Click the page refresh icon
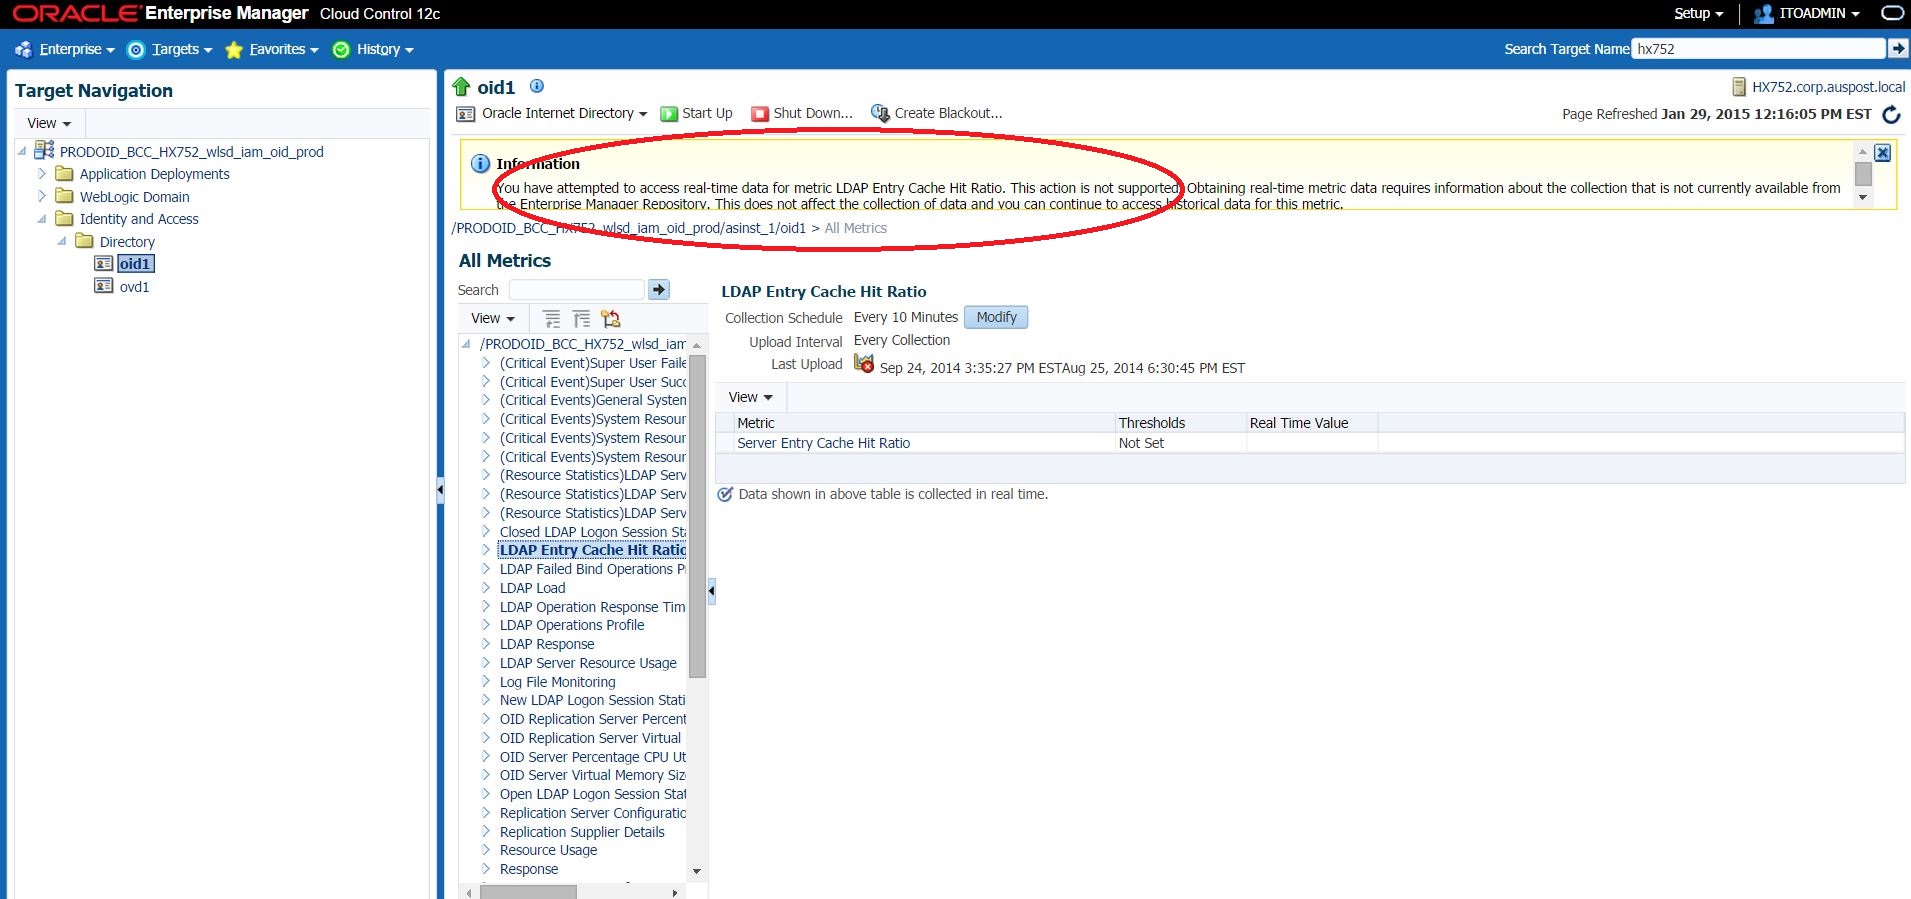Viewport: 1911px width, 899px height. click(x=1891, y=115)
